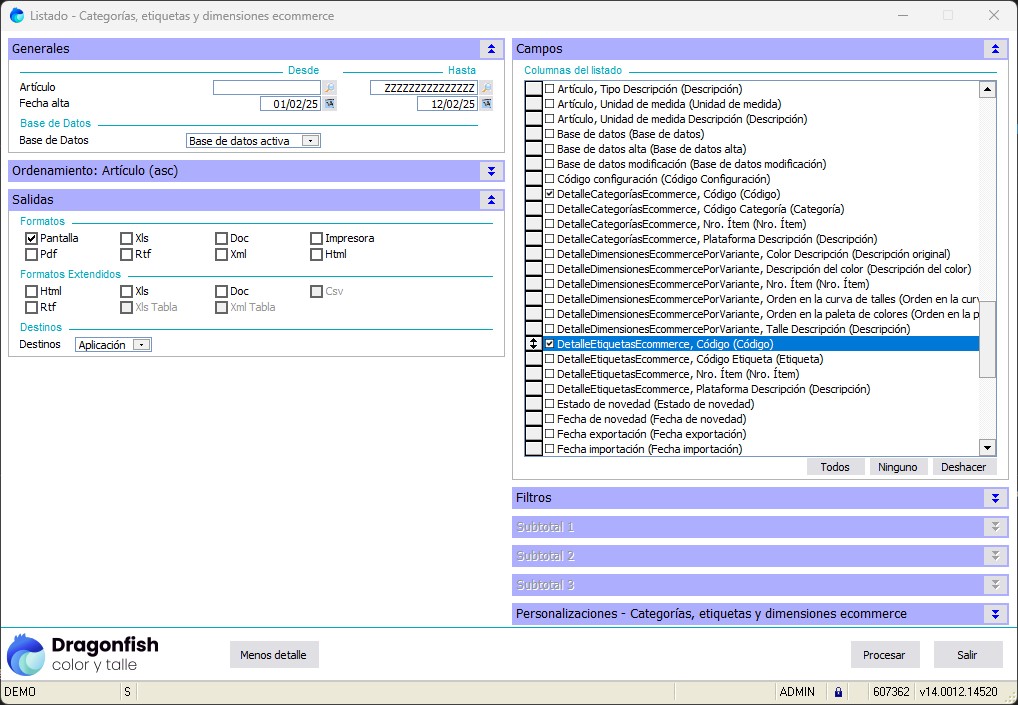Expand the Ordenamiento: Artículo (asc) section
The height and width of the screenshot is (705, 1018).
point(490,171)
